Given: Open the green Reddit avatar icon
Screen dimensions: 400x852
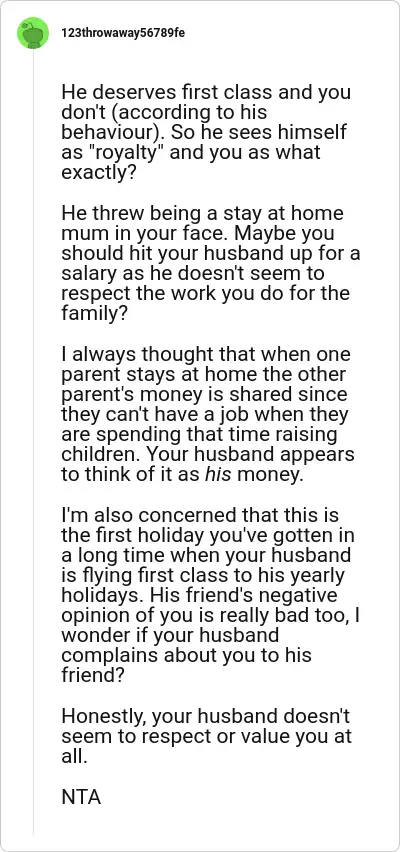Looking at the screenshot, I should click(33, 33).
